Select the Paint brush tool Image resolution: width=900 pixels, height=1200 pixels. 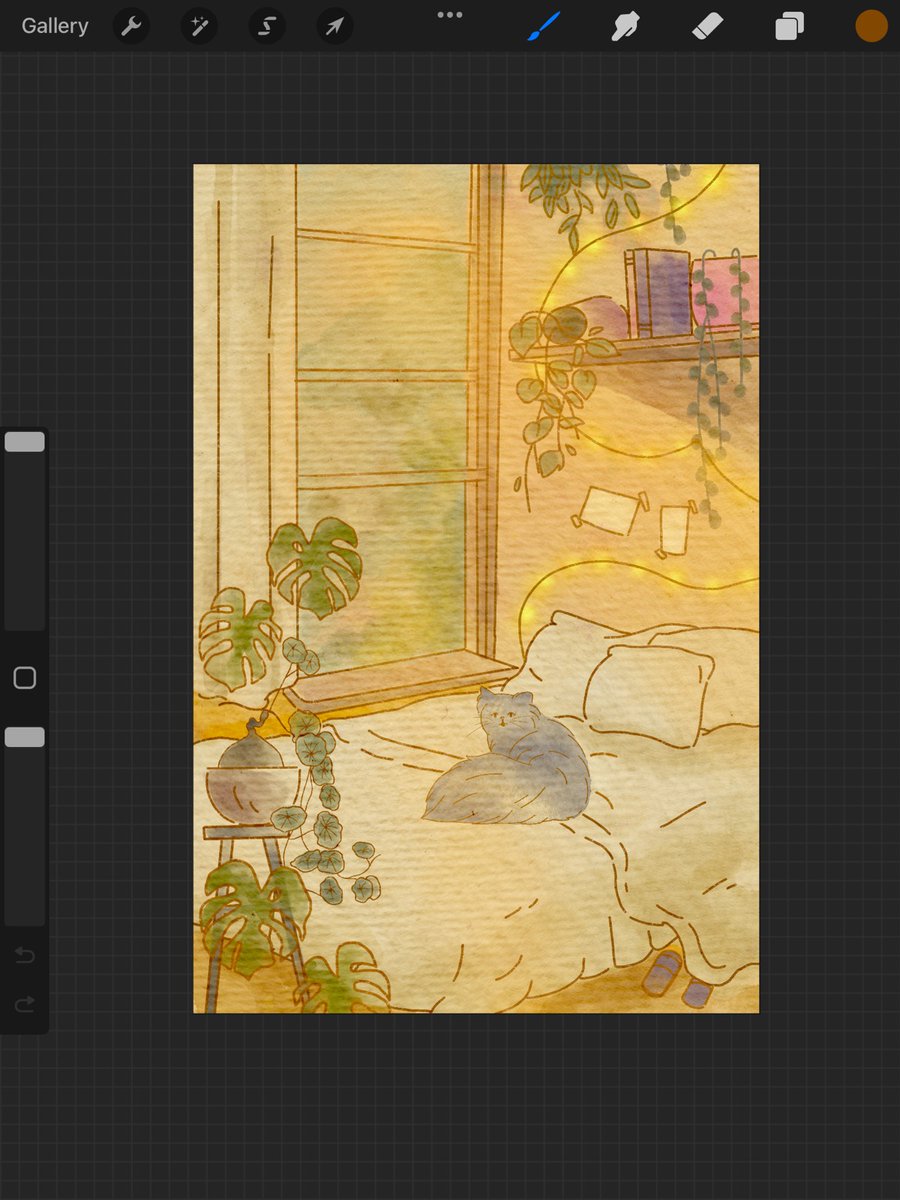click(545, 26)
